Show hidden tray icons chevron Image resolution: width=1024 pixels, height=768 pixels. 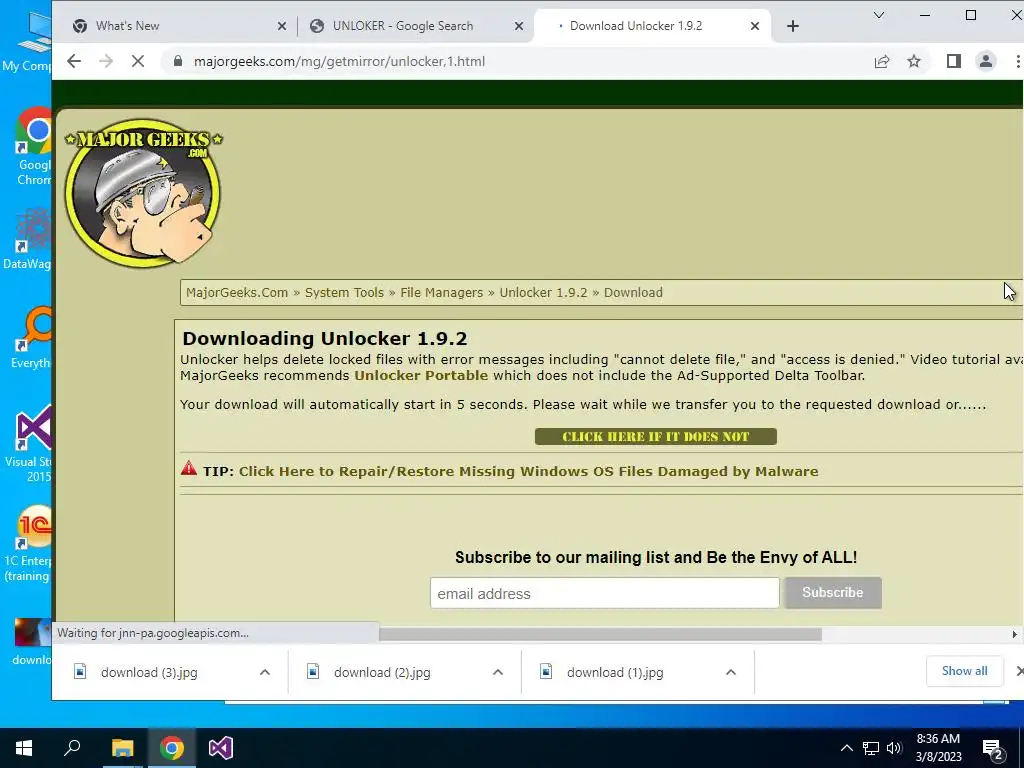pyautogui.click(x=846, y=748)
